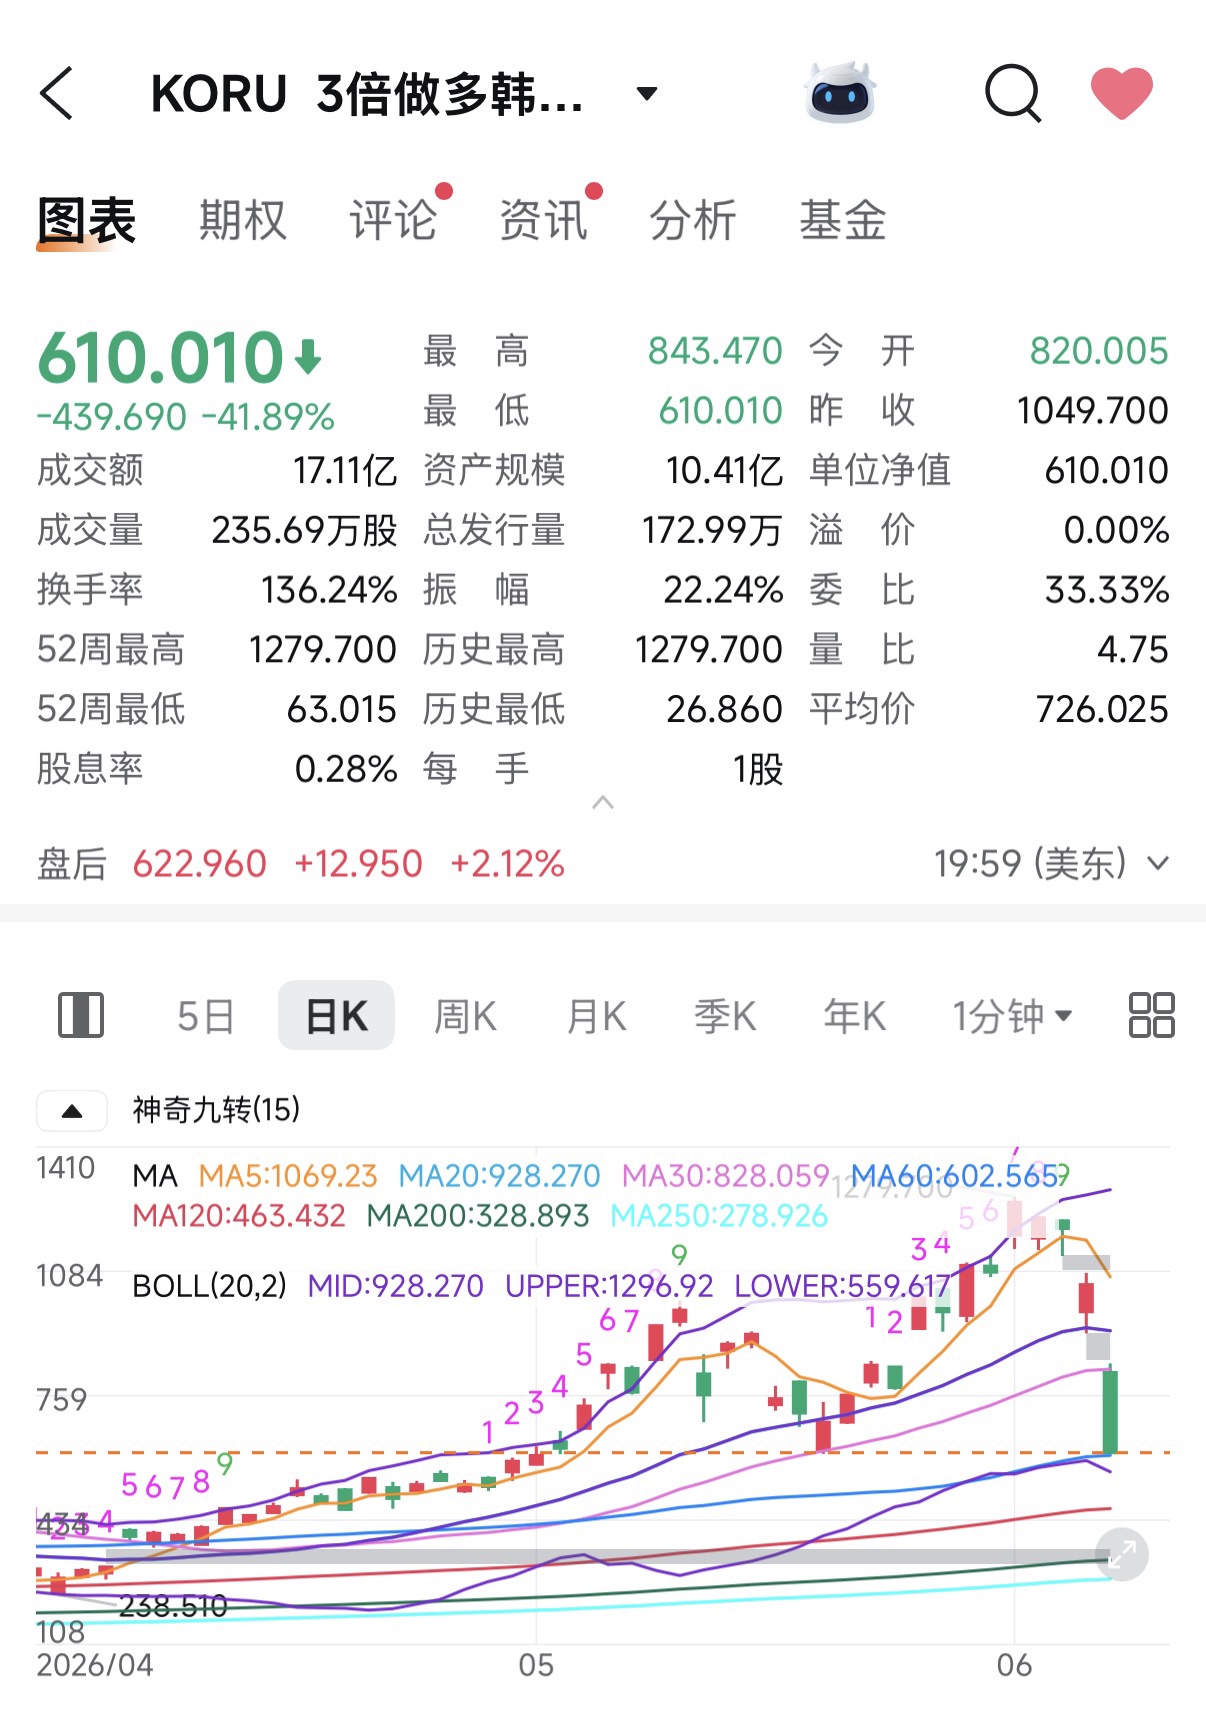Switch to the 期权 tab

coord(243,220)
